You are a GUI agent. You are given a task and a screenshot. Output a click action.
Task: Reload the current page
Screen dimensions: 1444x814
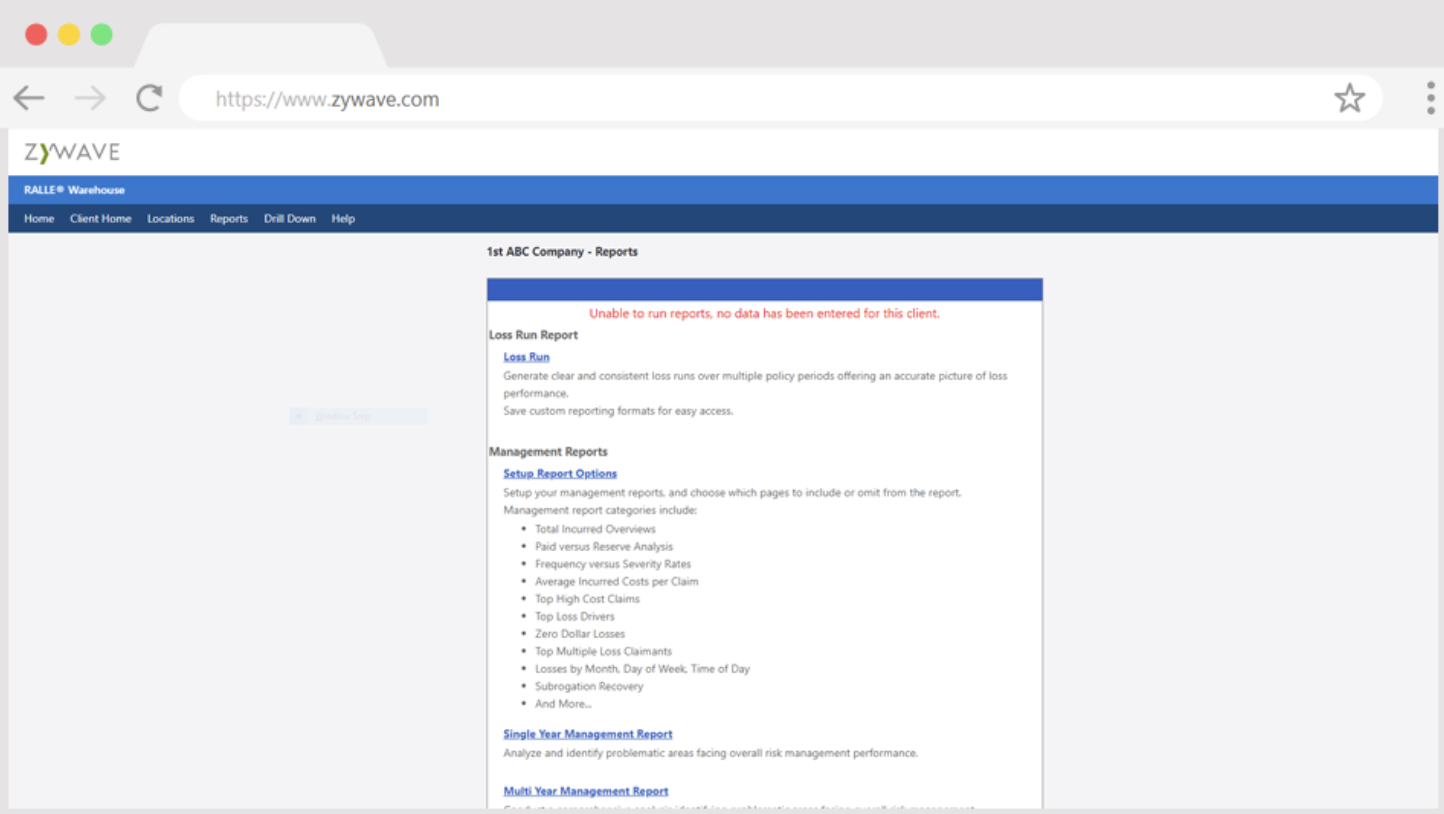coord(148,98)
